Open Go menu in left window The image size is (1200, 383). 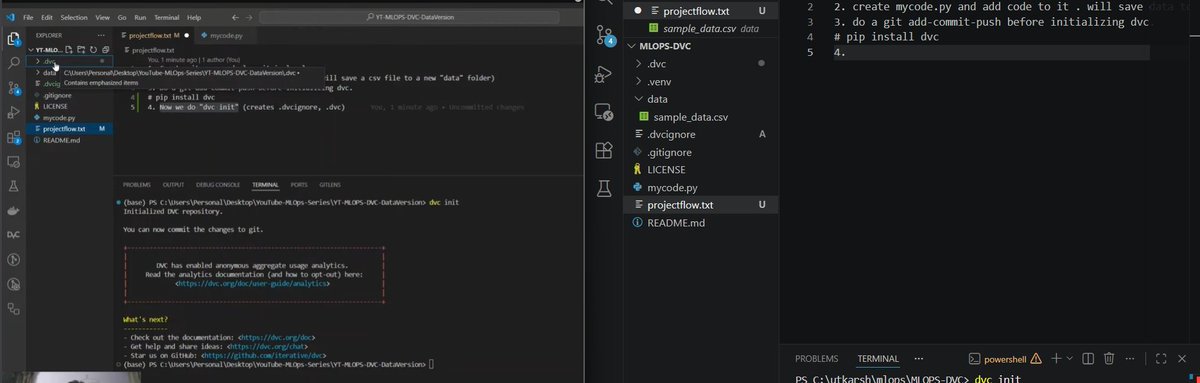123,18
